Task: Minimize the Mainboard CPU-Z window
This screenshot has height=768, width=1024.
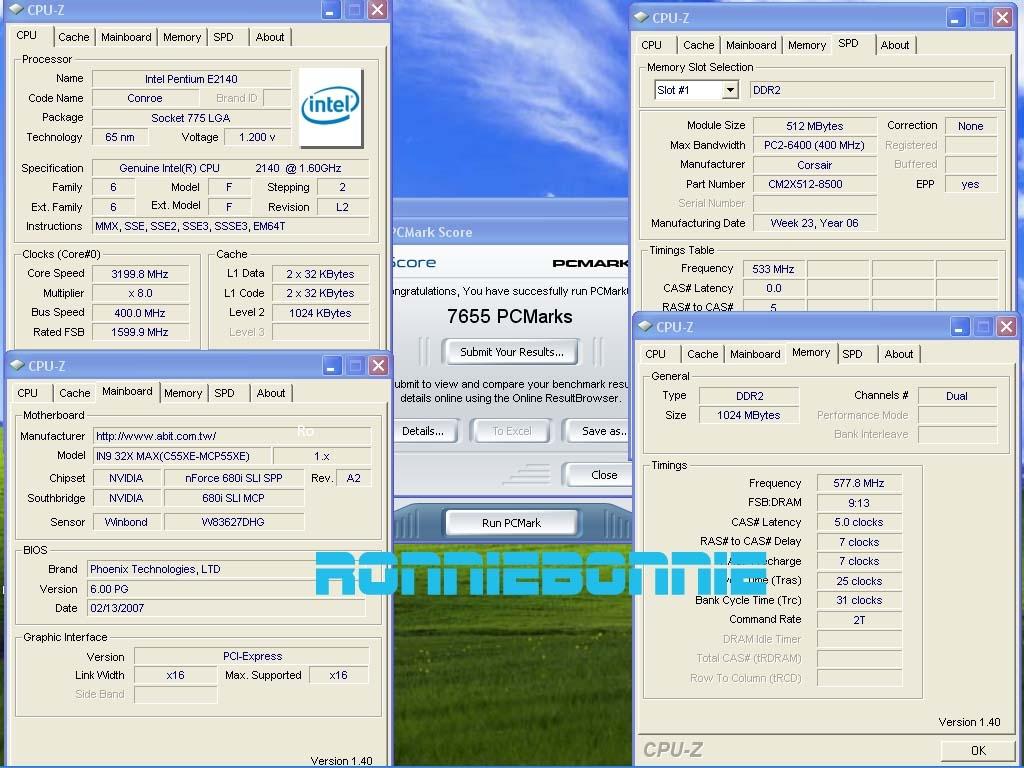Action: tap(332, 366)
